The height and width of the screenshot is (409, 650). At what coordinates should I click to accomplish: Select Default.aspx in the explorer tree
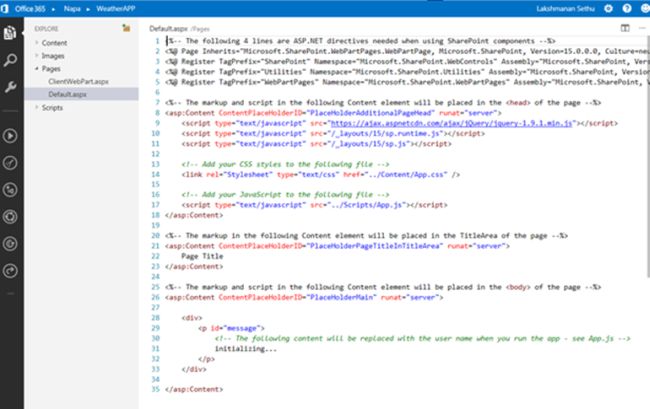pos(81,94)
